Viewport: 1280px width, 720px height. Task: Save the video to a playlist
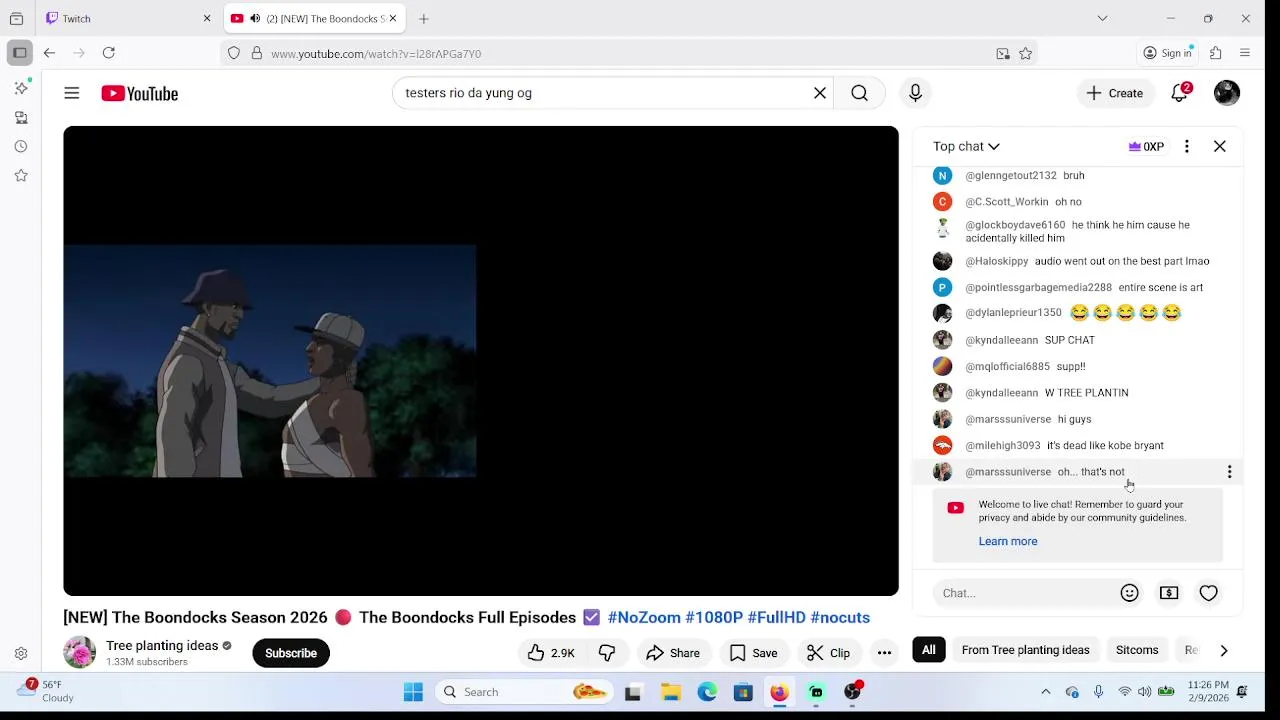tap(754, 653)
